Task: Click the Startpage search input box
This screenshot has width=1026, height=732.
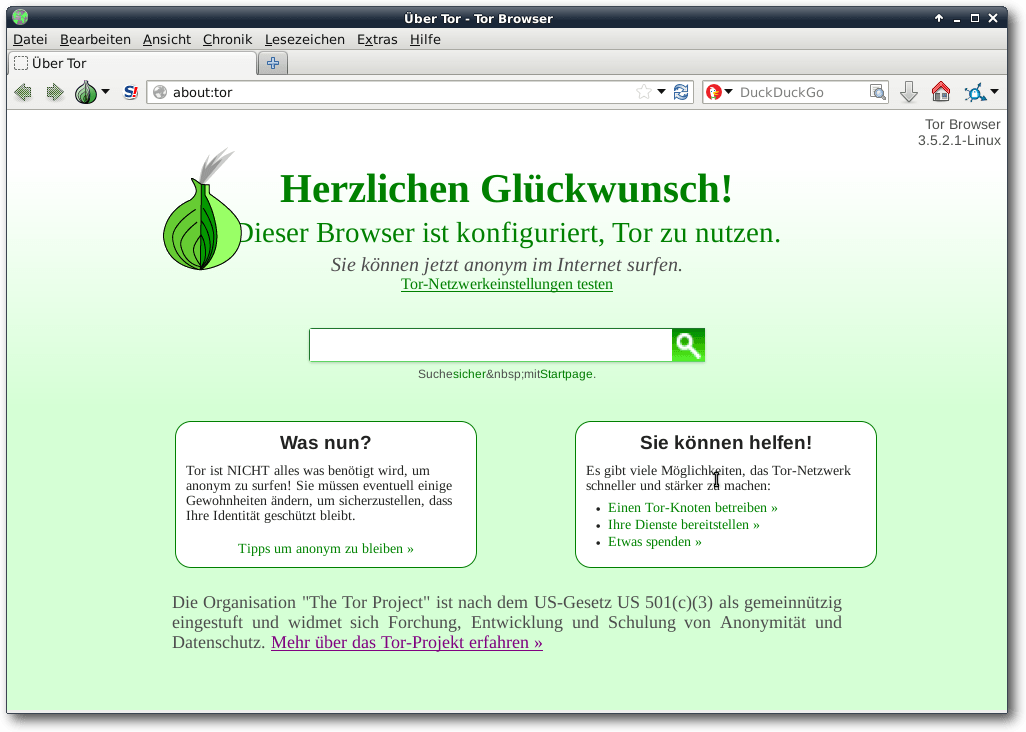Action: click(x=491, y=345)
